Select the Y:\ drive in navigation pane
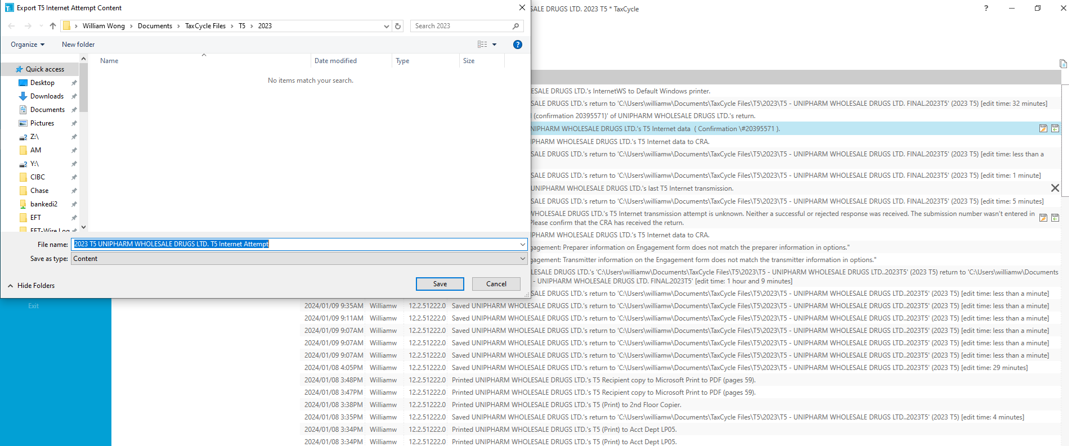The image size is (1069, 446). [34, 164]
